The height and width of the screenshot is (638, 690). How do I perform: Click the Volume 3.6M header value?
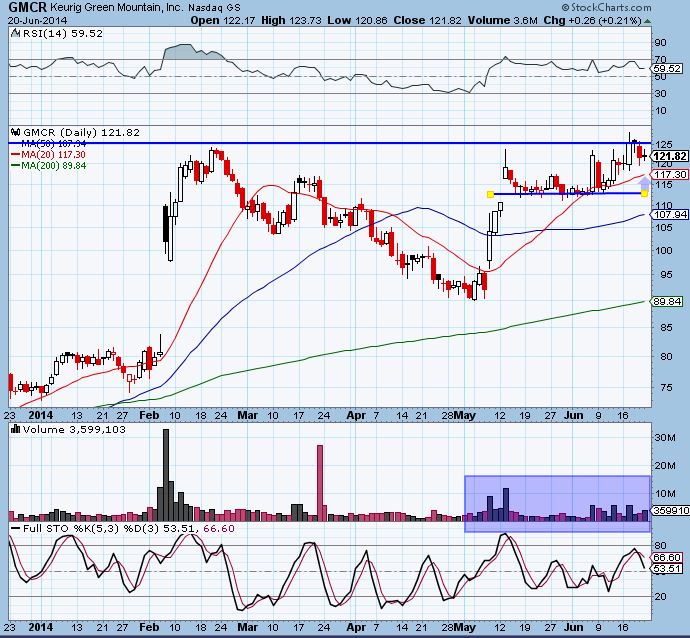503,20
